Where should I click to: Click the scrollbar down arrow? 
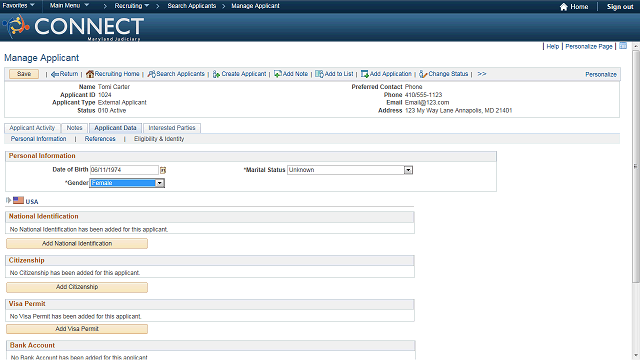click(x=636, y=356)
